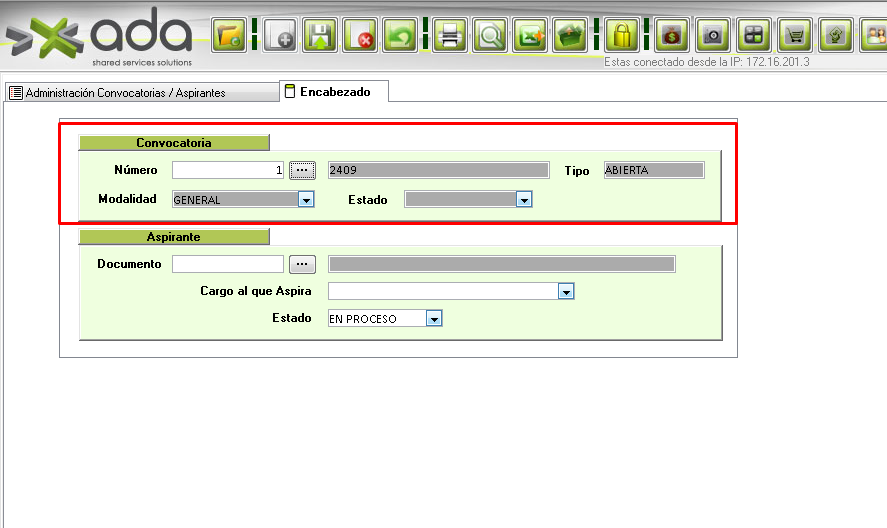Screen dimensions: 887x528
Task: Click the open folder toolbar icon
Action: pos(230,36)
